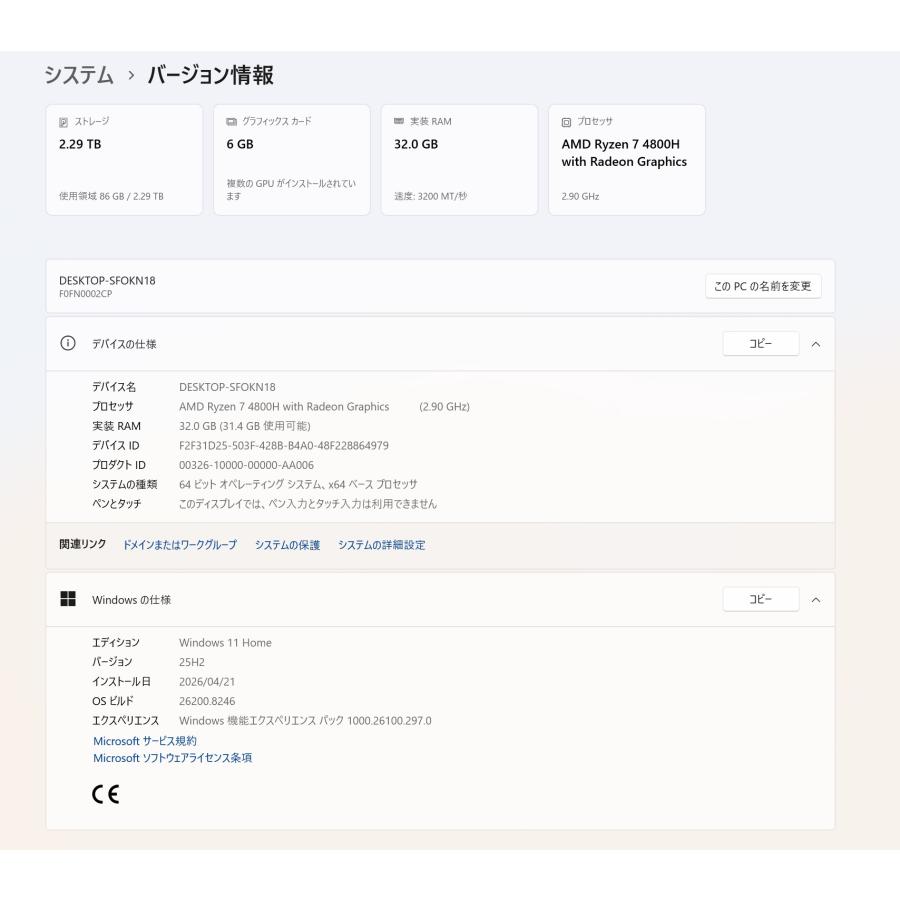900x900 pixels.
Task: Click 使用領域 86 GB / 2.29 TB text
Action: click(111, 196)
